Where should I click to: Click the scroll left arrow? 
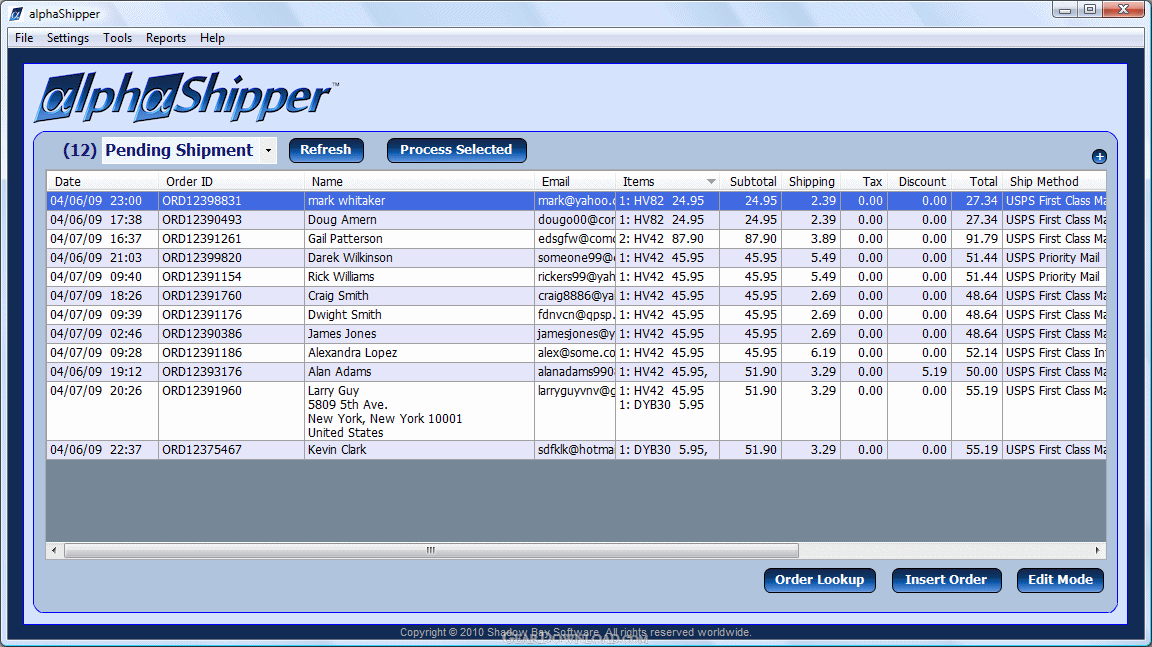[54, 550]
